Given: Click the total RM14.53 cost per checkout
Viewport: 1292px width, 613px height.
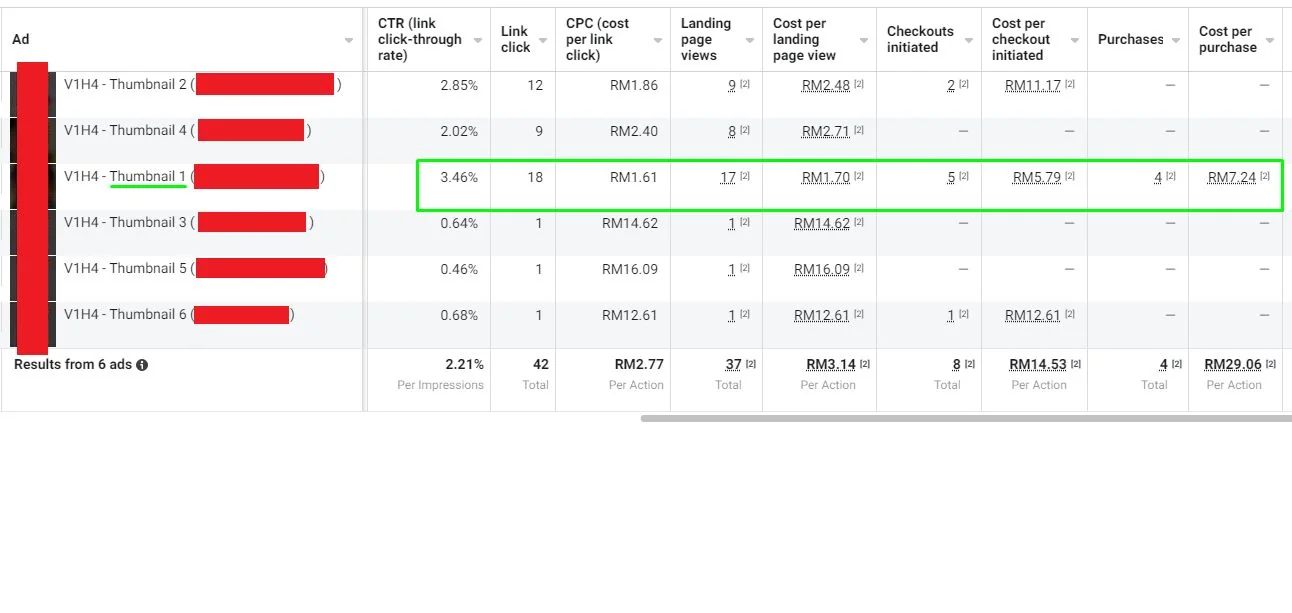Looking at the screenshot, I should pyautogui.click(x=1038, y=364).
